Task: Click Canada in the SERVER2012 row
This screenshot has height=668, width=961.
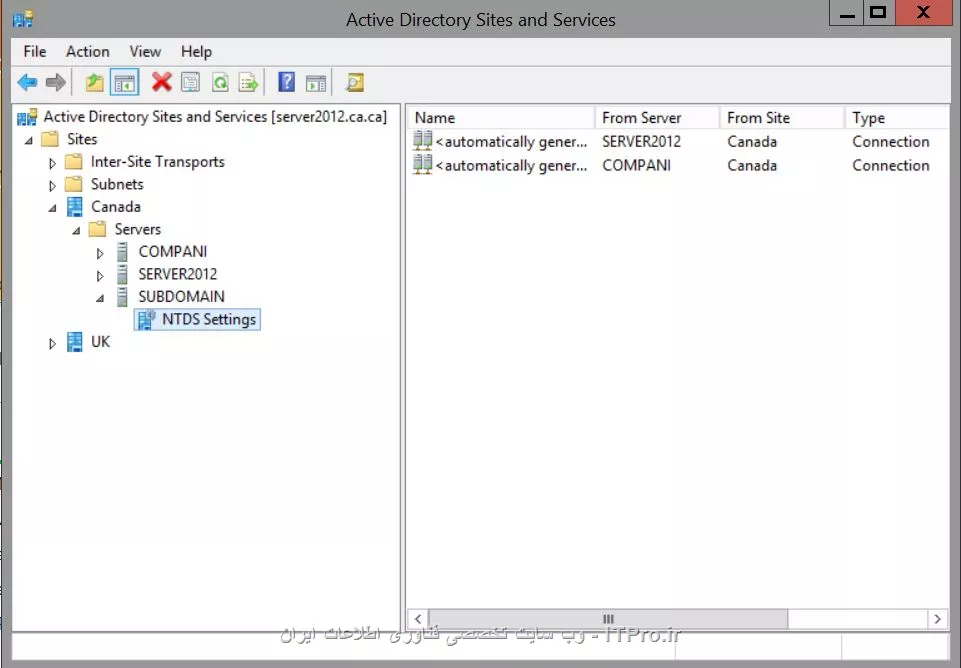Action: 752,142
